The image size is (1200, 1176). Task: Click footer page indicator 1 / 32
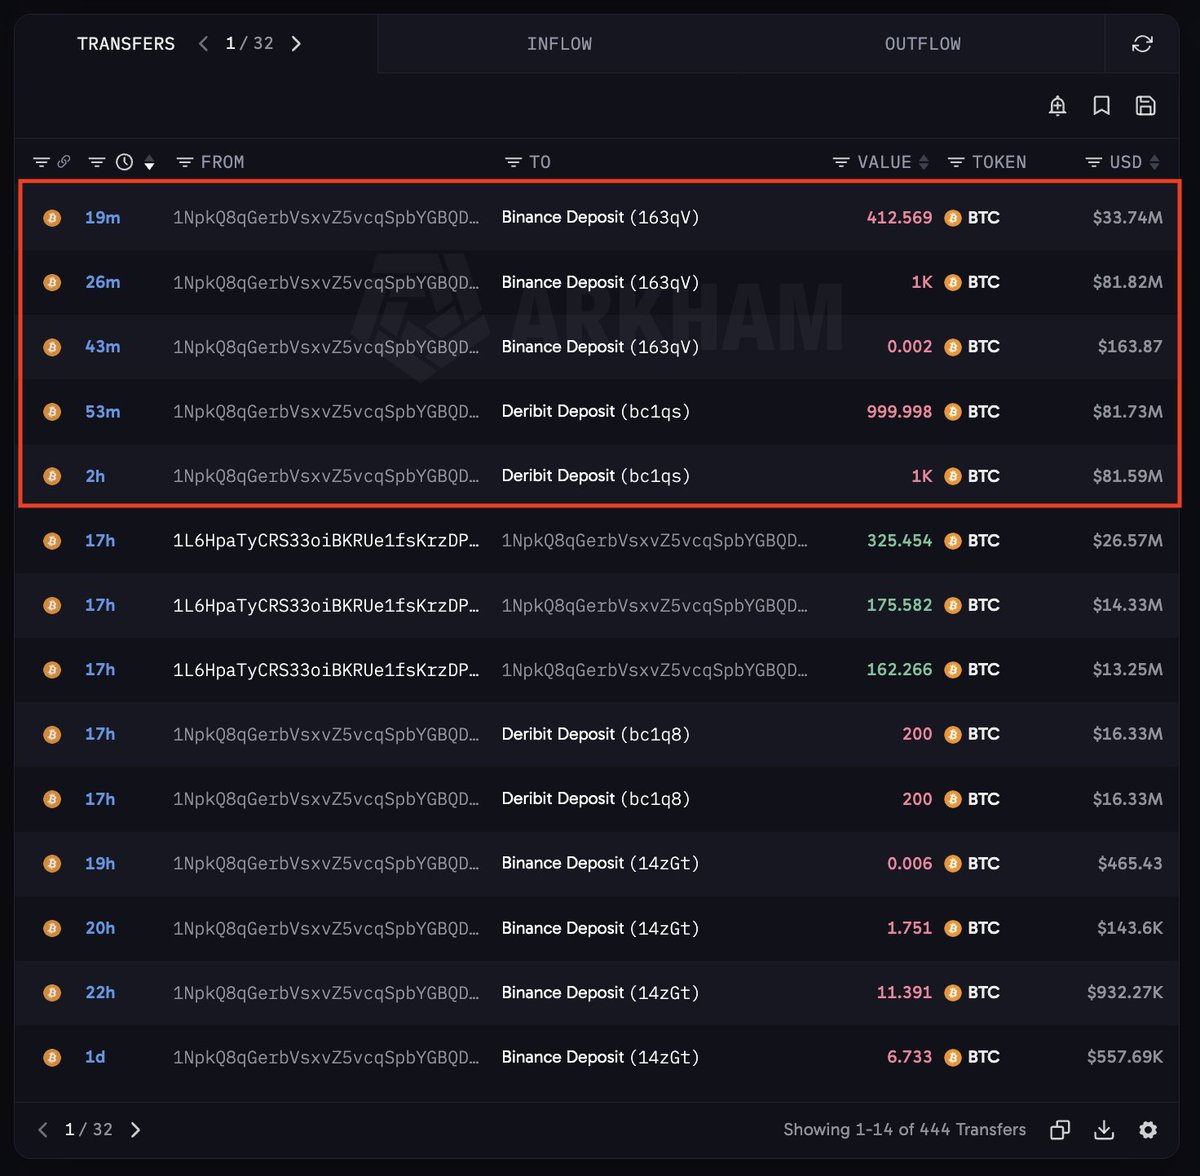(x=89, y=1130)
